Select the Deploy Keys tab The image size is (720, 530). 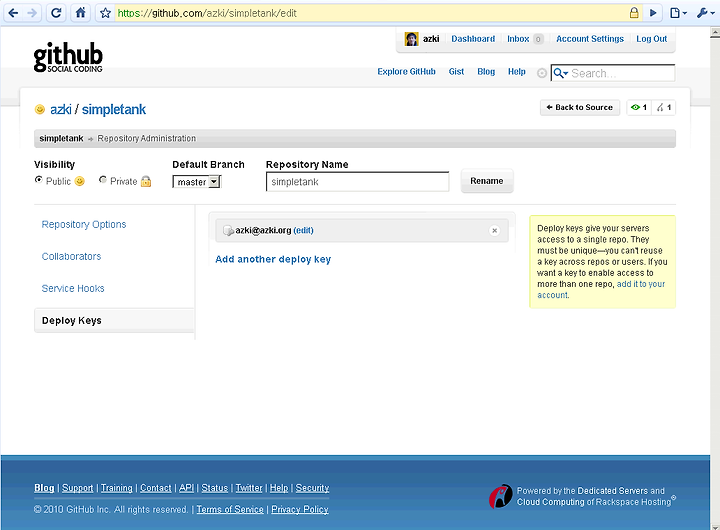coord(114,321)
